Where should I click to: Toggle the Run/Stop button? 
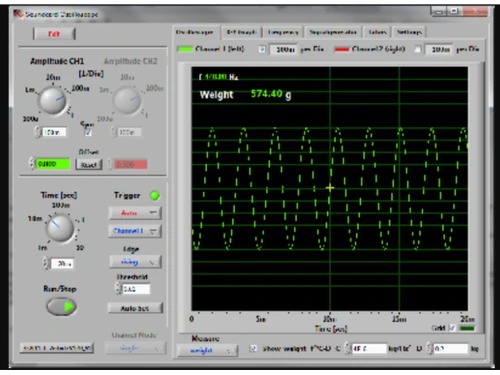61,307
